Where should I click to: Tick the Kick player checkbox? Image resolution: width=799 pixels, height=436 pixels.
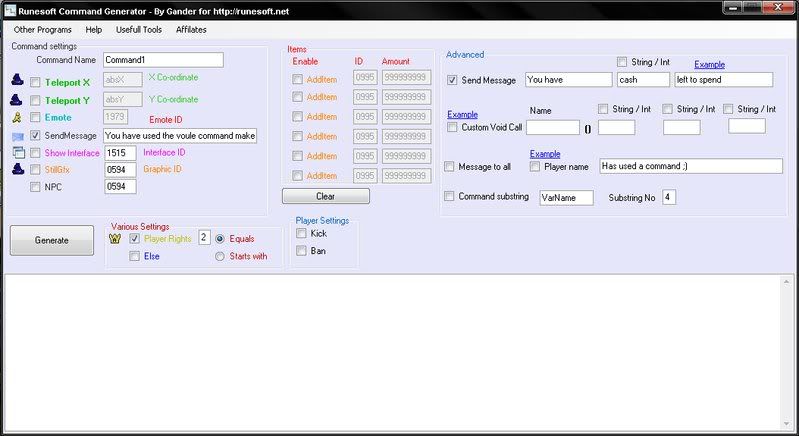coord(302,233)
